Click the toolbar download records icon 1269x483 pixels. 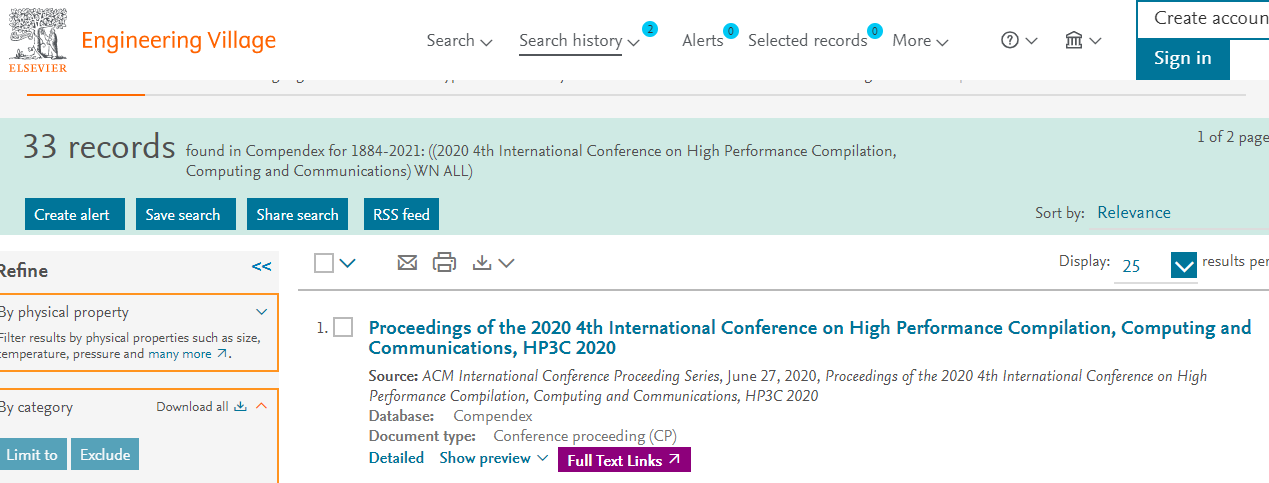(482, 263)
